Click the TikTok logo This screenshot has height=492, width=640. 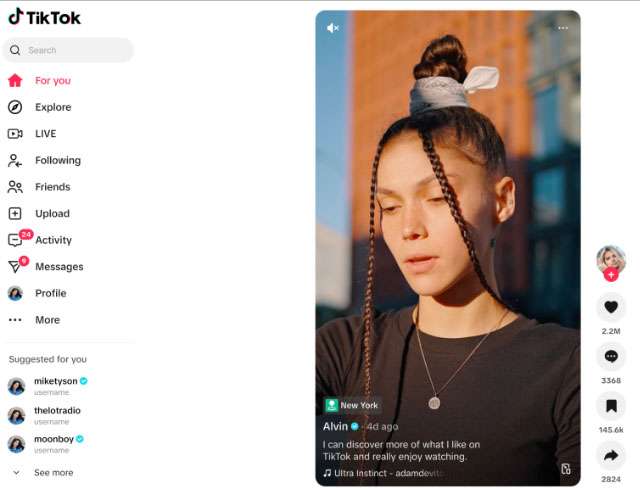[x=45, y=17]
